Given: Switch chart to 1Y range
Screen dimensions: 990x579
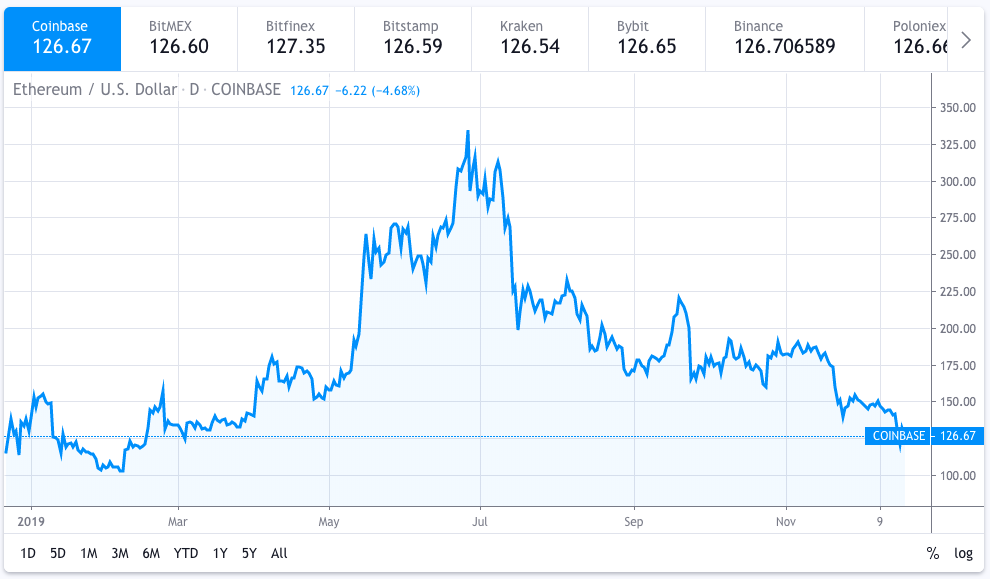Looking at the screenshot, I should pos(220,553).
